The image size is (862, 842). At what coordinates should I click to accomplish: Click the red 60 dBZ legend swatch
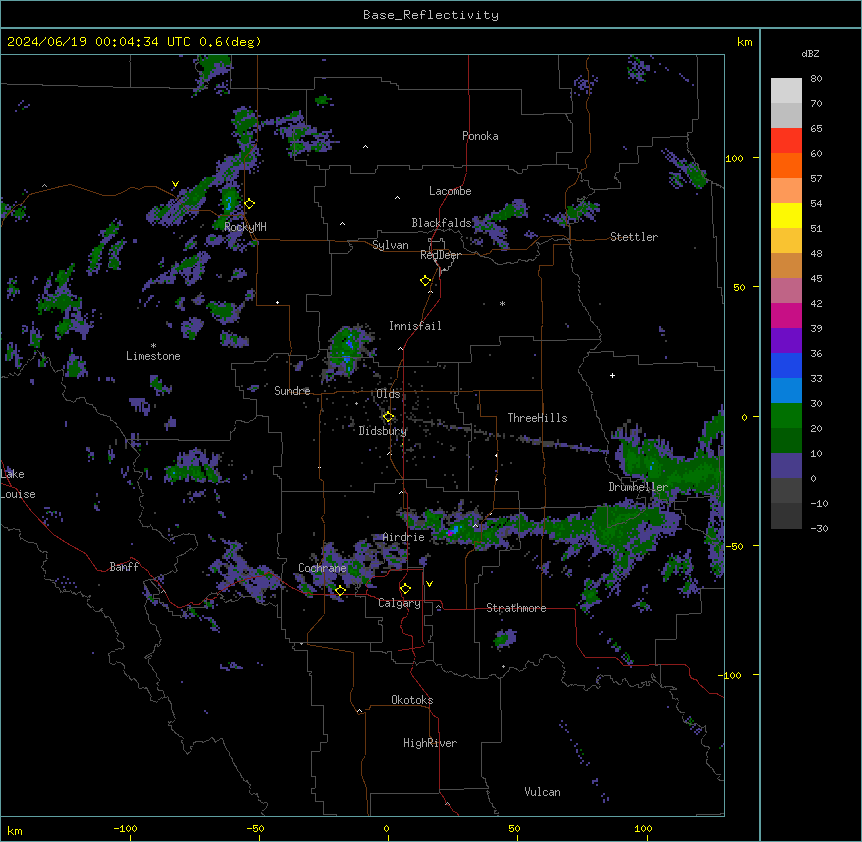[x=786, y=141]
